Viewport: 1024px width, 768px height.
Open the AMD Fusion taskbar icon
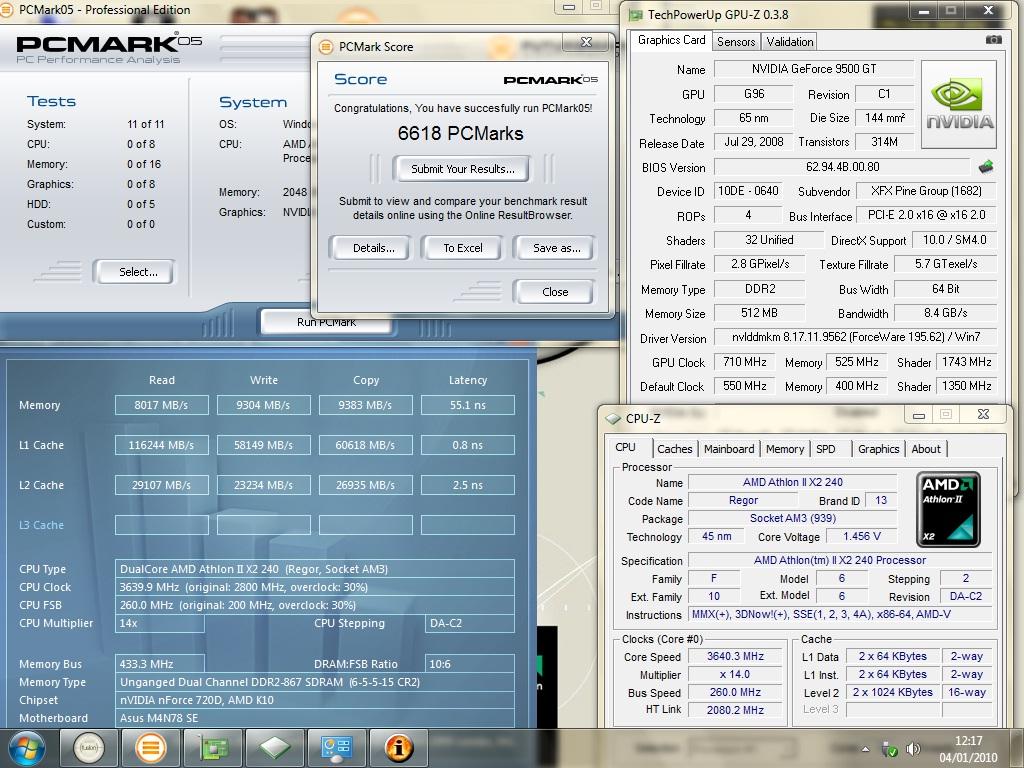(89, 748)
